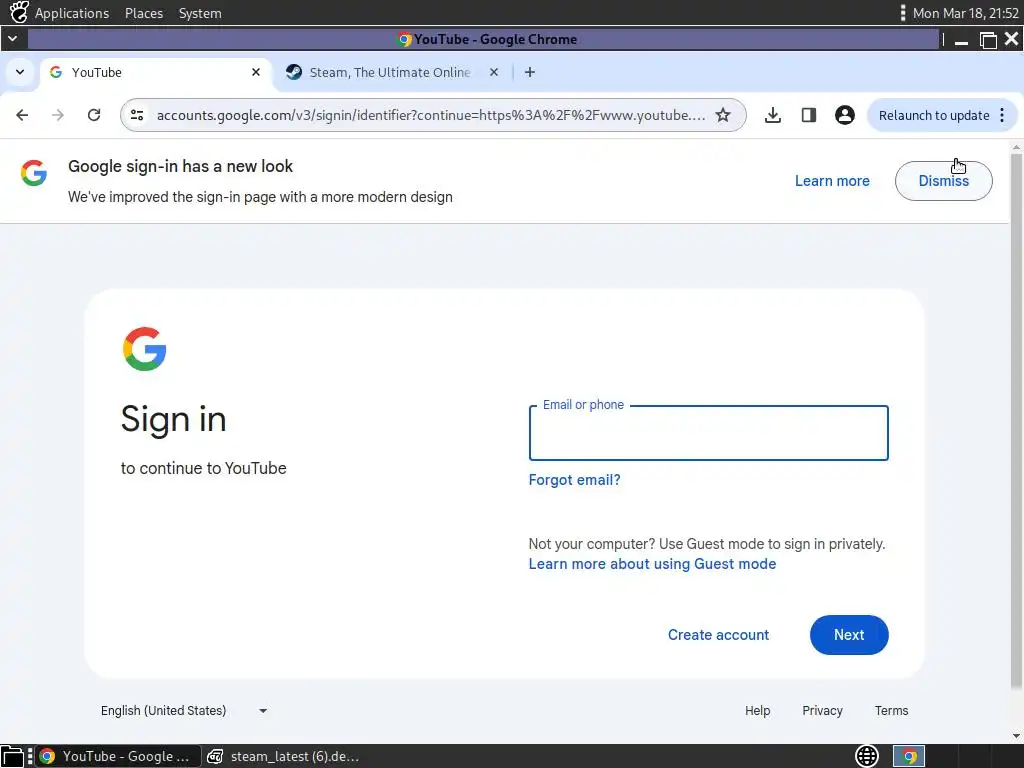1024x768 pixels.
Task: Click Create account
Action: click(x=718, y=635)
